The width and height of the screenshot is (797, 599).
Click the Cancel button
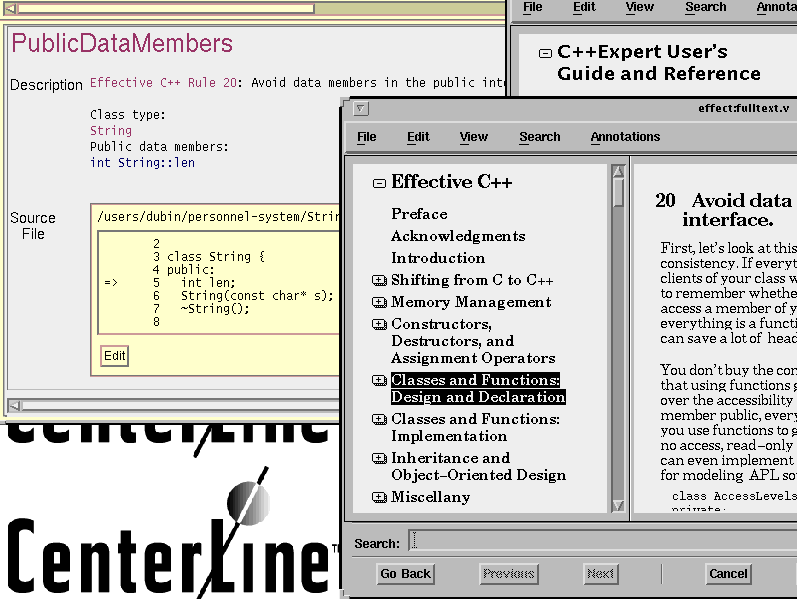(728, 574)
